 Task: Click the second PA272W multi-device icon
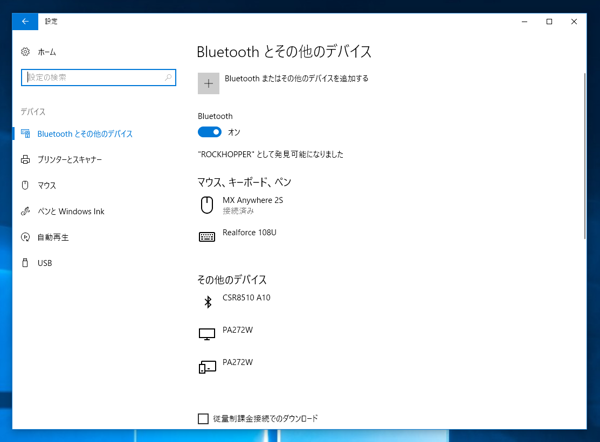click(207, 367)
